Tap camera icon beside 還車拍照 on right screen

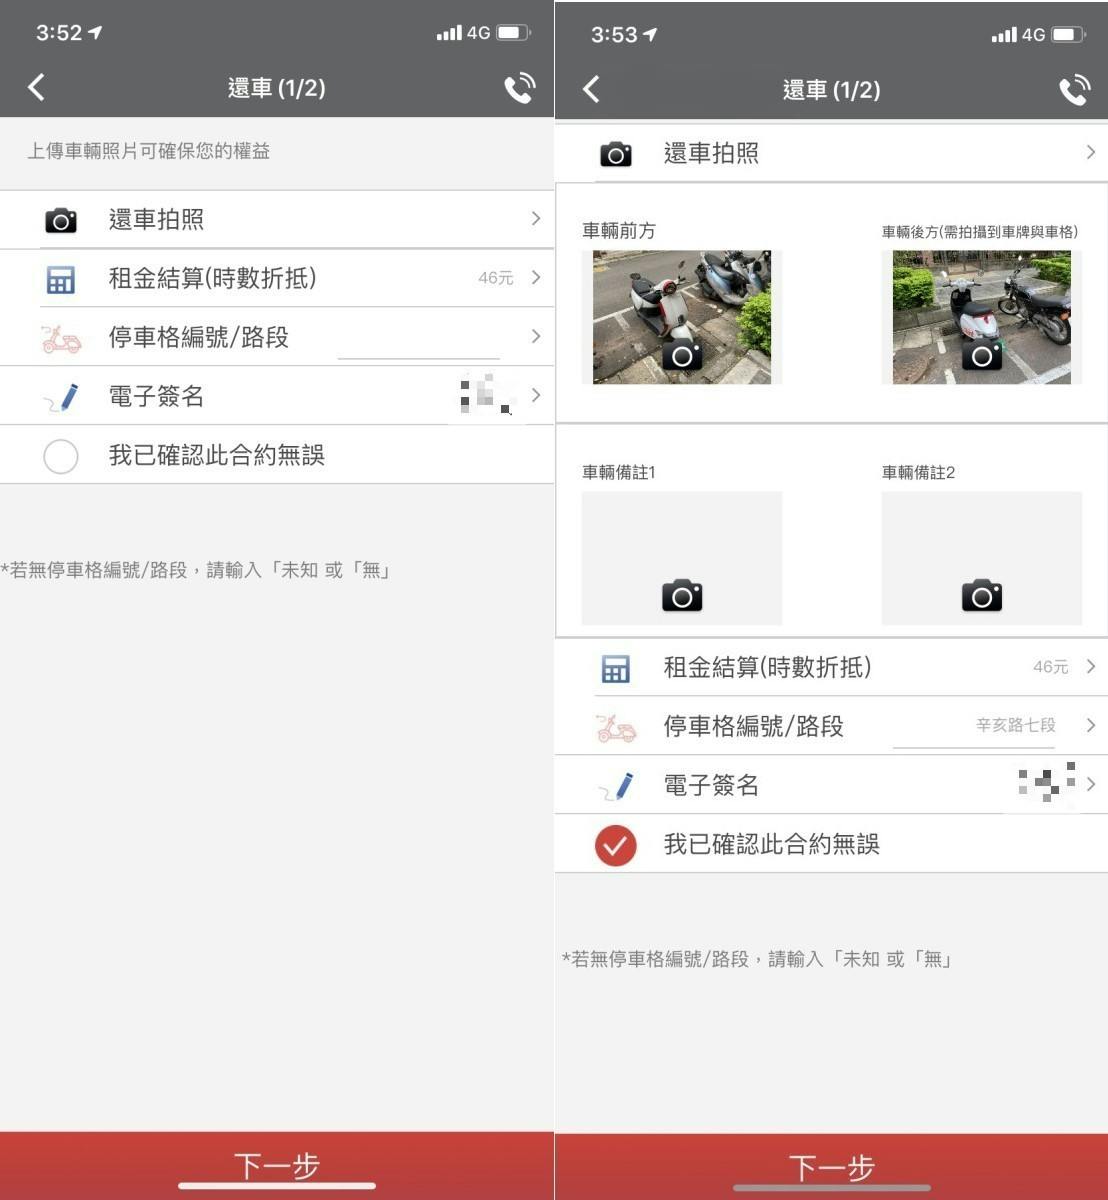[616, 154]
